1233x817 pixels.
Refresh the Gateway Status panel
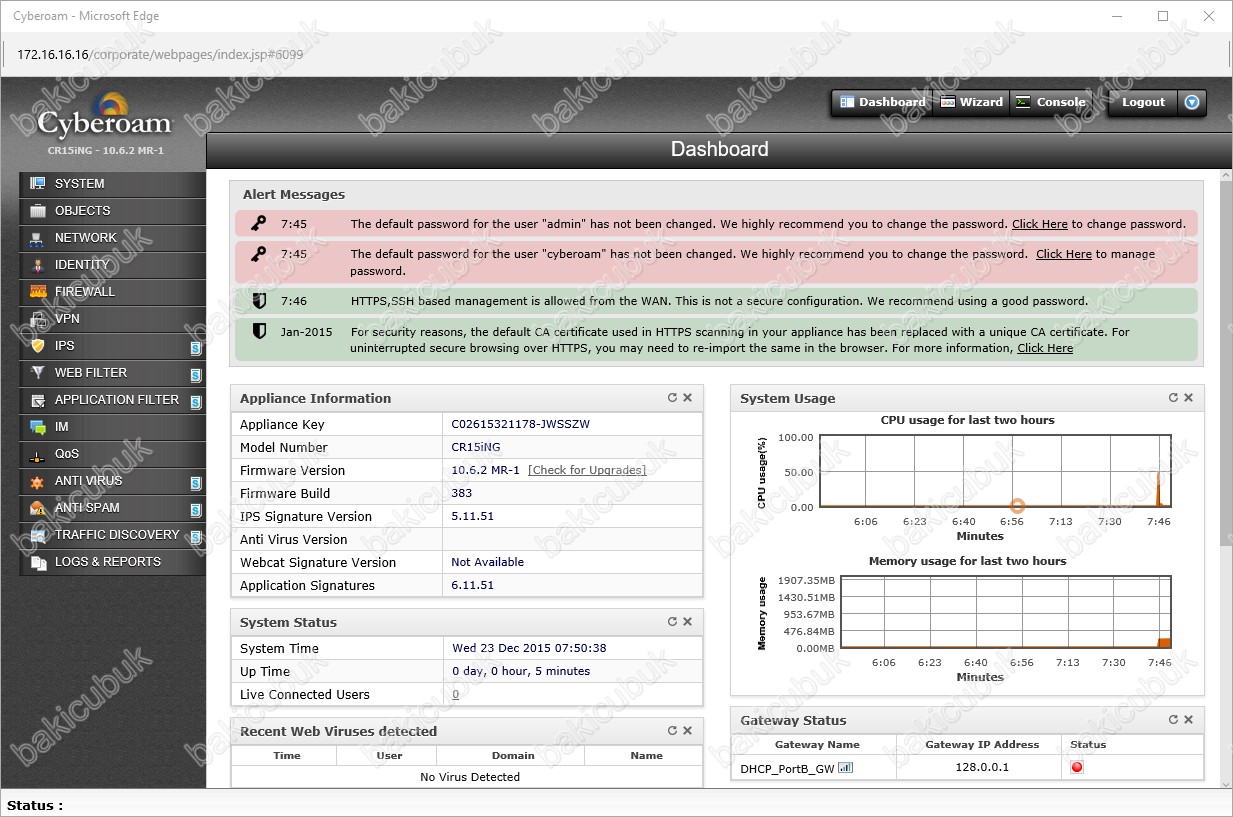click(1173, 720)
